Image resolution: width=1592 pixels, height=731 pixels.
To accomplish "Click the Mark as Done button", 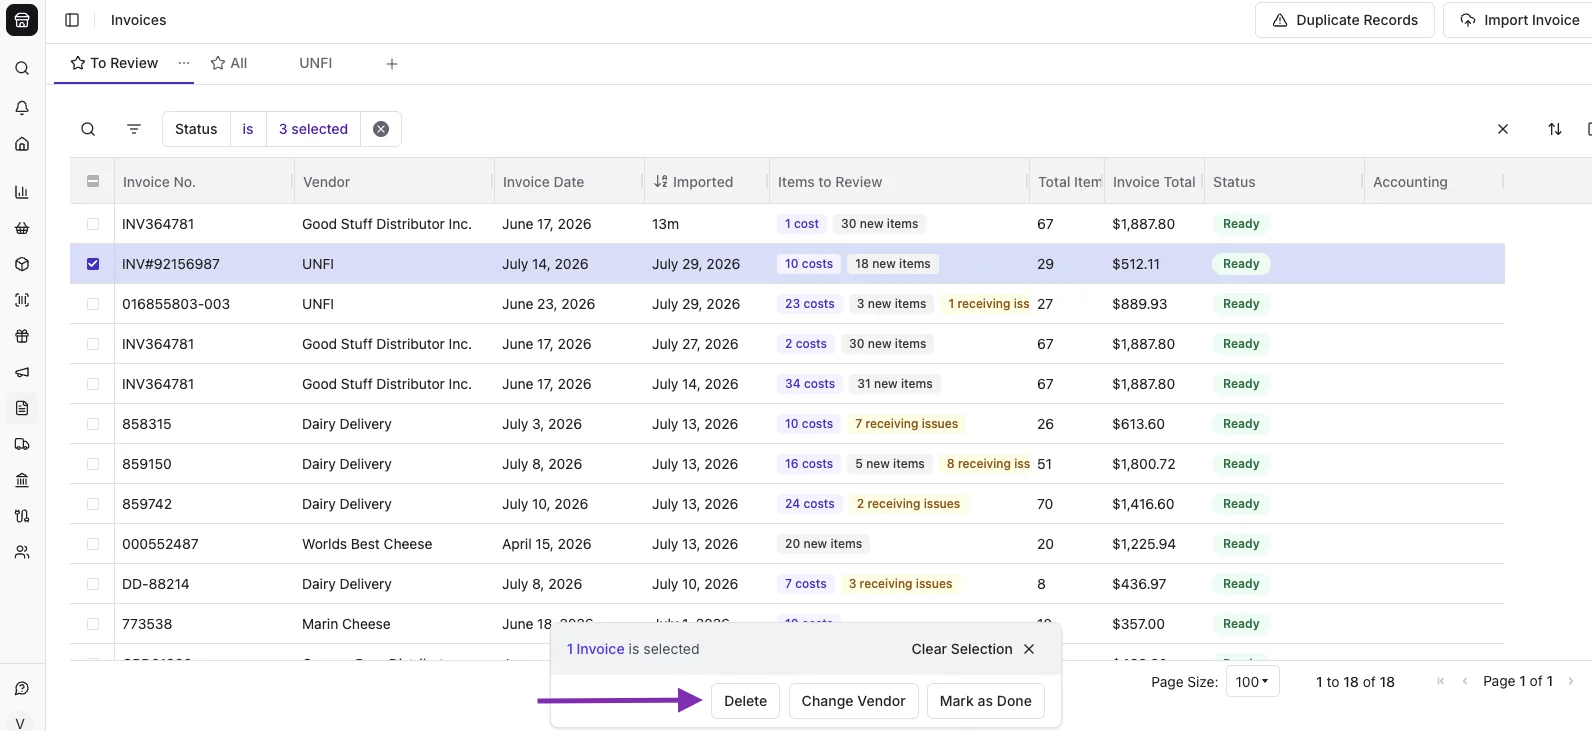I will 985,701.
